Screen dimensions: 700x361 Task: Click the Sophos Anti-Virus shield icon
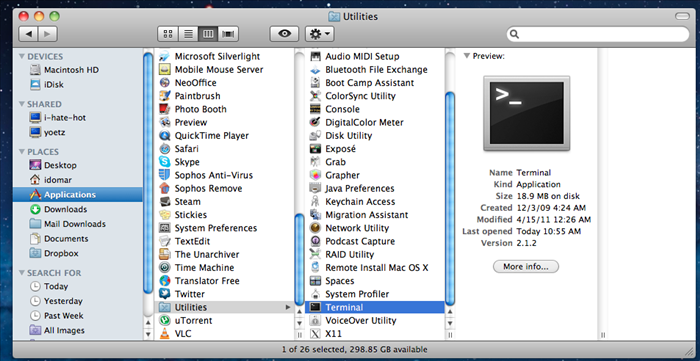165,175
